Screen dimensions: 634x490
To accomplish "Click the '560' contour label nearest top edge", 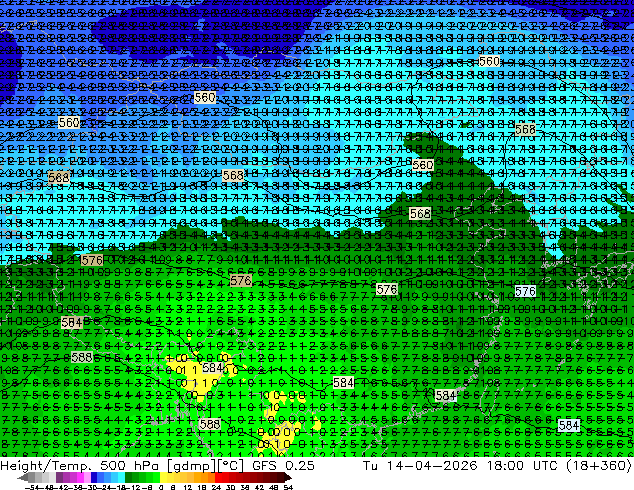I will (x=489, y=61).
